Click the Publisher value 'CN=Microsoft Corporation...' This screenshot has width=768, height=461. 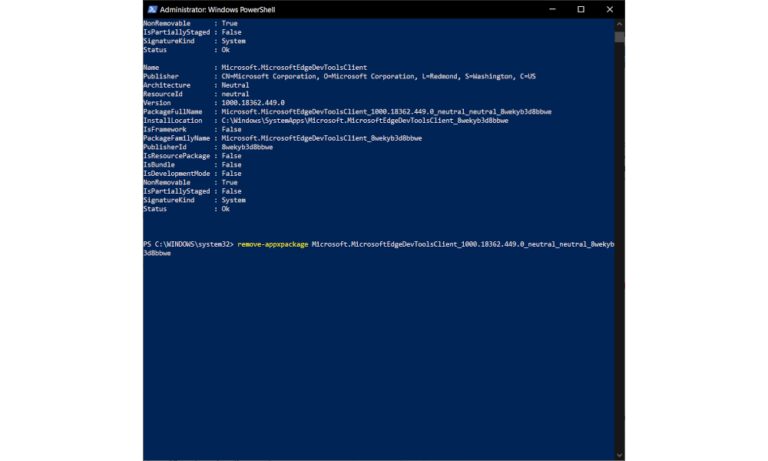click(x=379, y=76)
